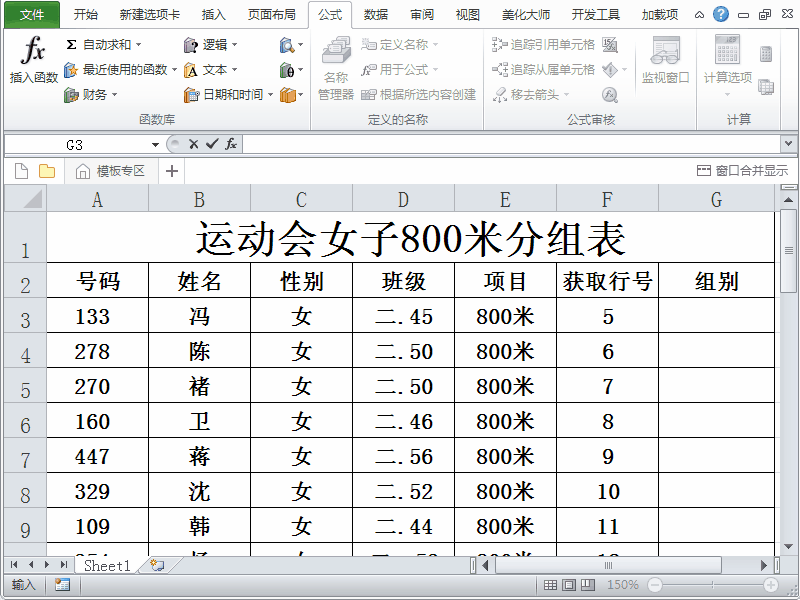Open the Error Checking dropdown arrow
This screenshot has width=800, height=600.
(x=624, y=69)
